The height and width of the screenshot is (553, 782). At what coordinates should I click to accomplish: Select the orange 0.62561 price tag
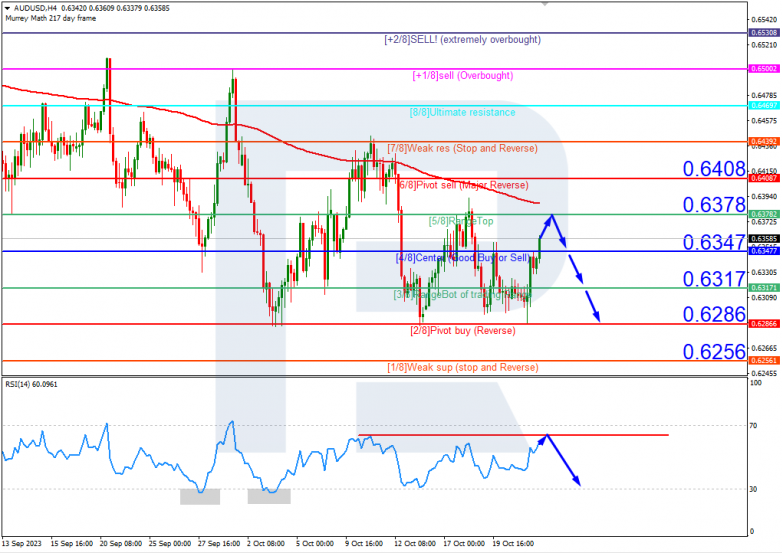(764, 361)
